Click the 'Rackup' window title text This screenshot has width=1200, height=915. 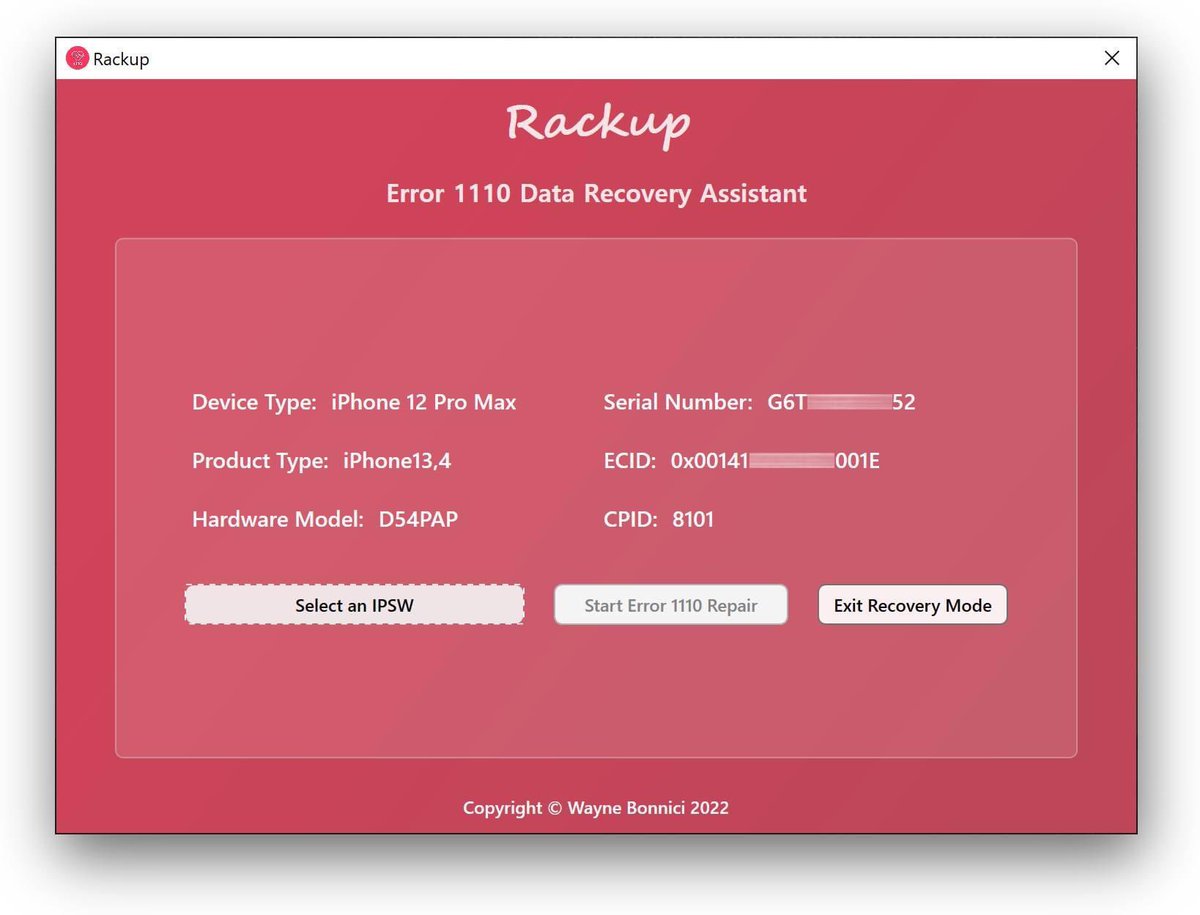tap(121, 59)
